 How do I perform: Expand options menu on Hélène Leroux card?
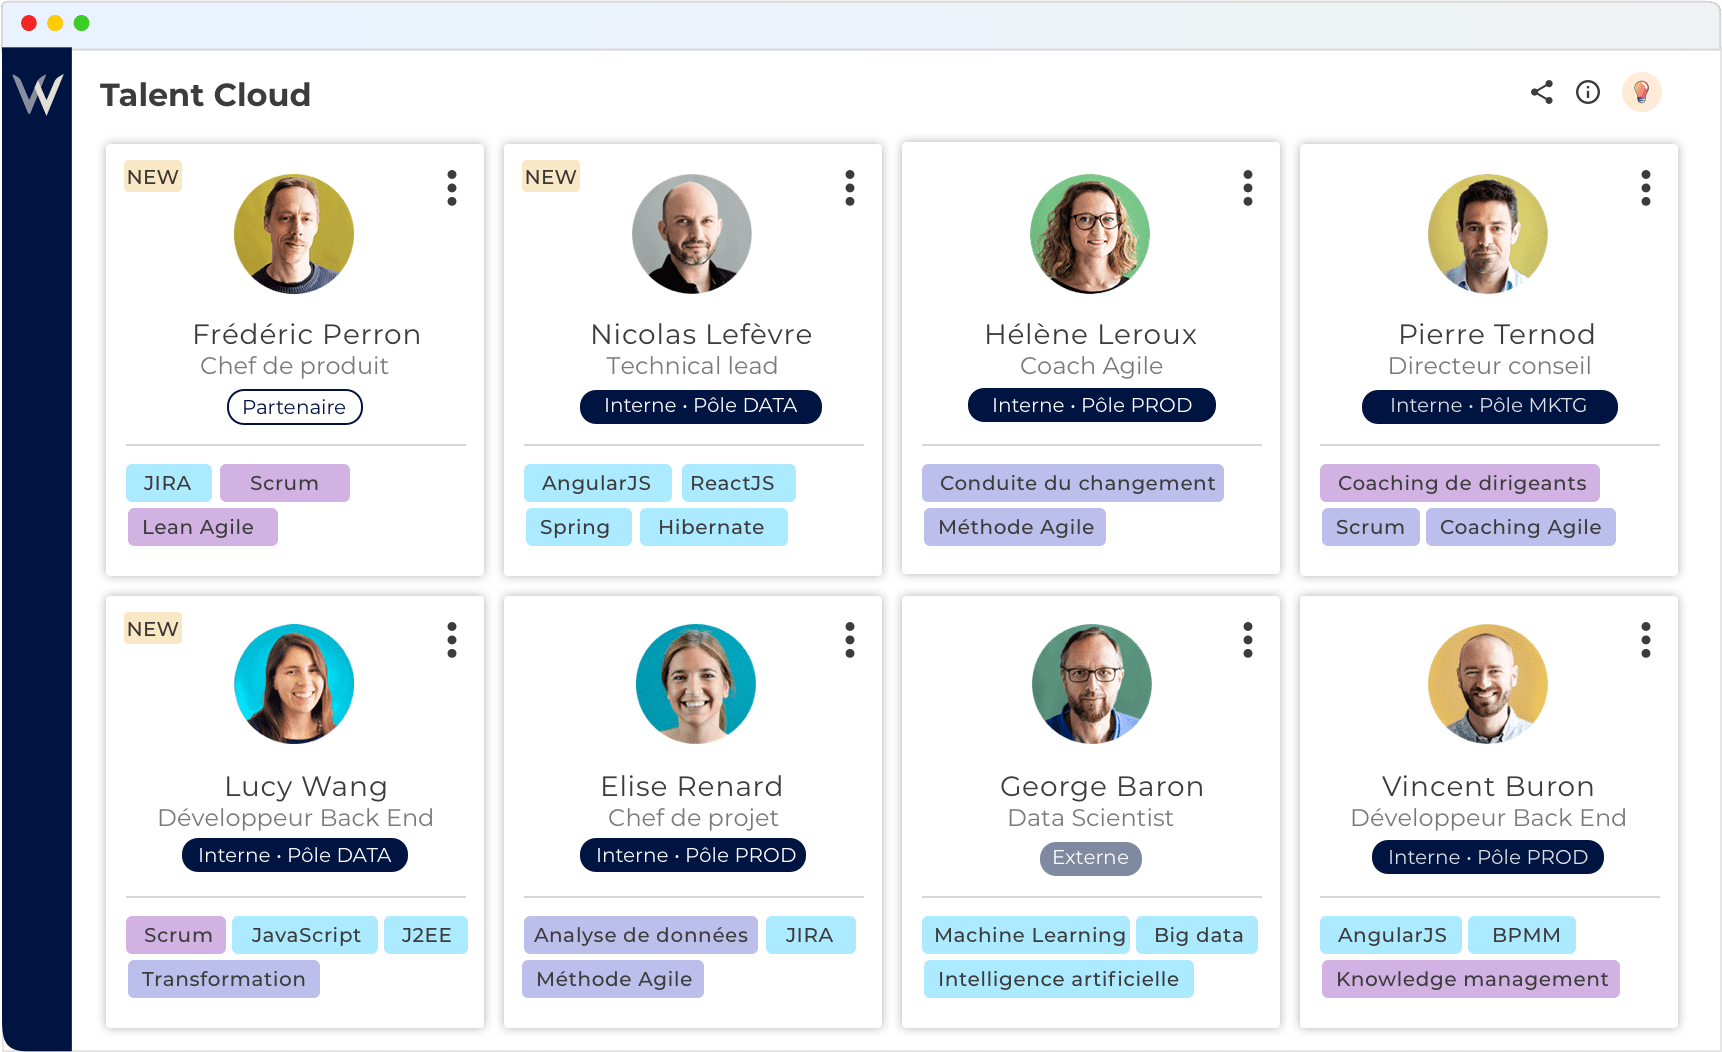(x=1248, y=188)
